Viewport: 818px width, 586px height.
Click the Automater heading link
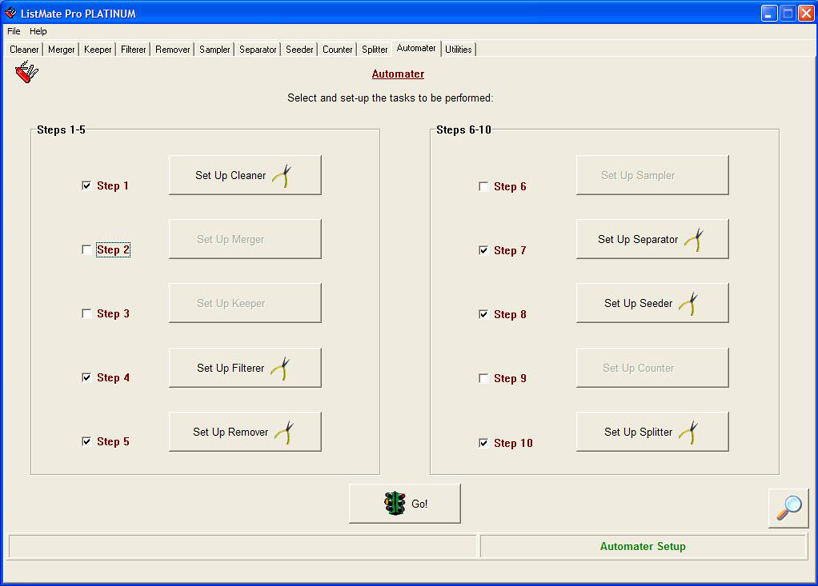[x=398, y=74]
